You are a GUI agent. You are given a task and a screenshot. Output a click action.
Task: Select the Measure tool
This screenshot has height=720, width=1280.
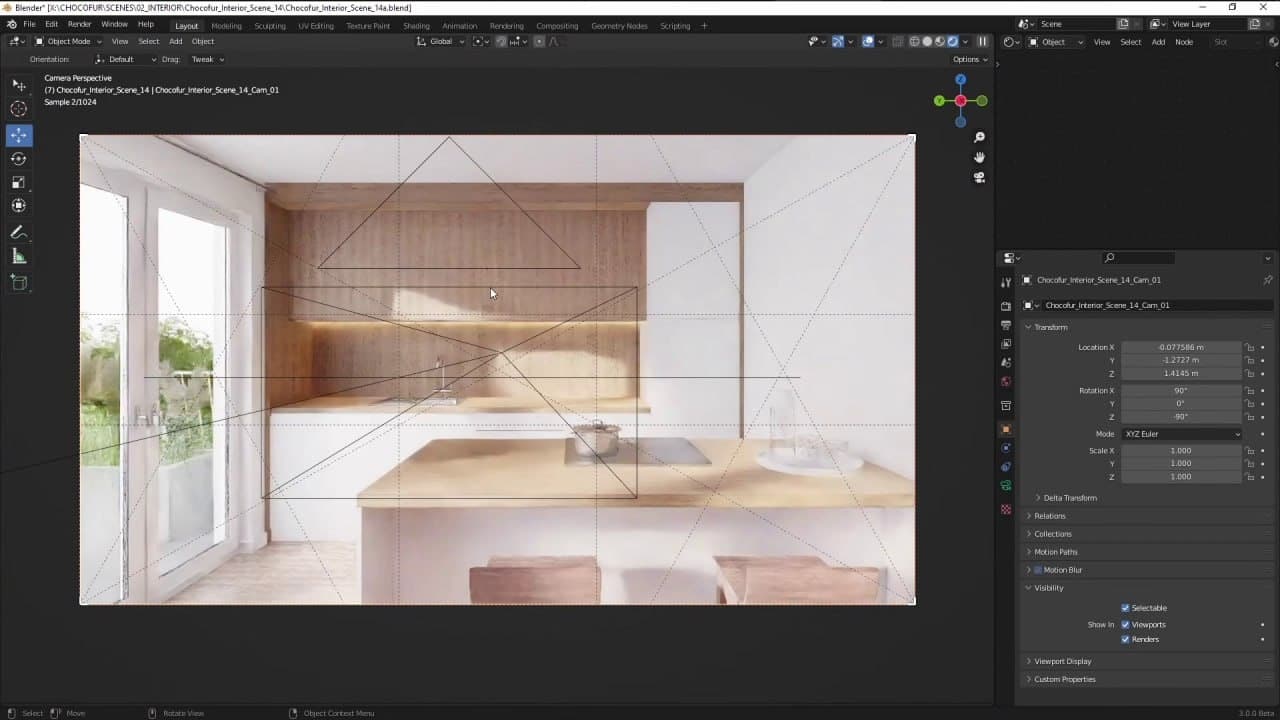[x=19, y=257]
